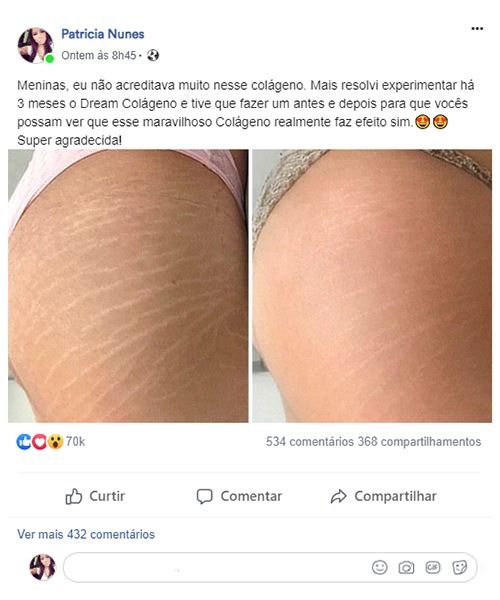This screenshot has width=500, height=600.
Task: Click the red heart Love reaction icon
Action: (39, 442)
